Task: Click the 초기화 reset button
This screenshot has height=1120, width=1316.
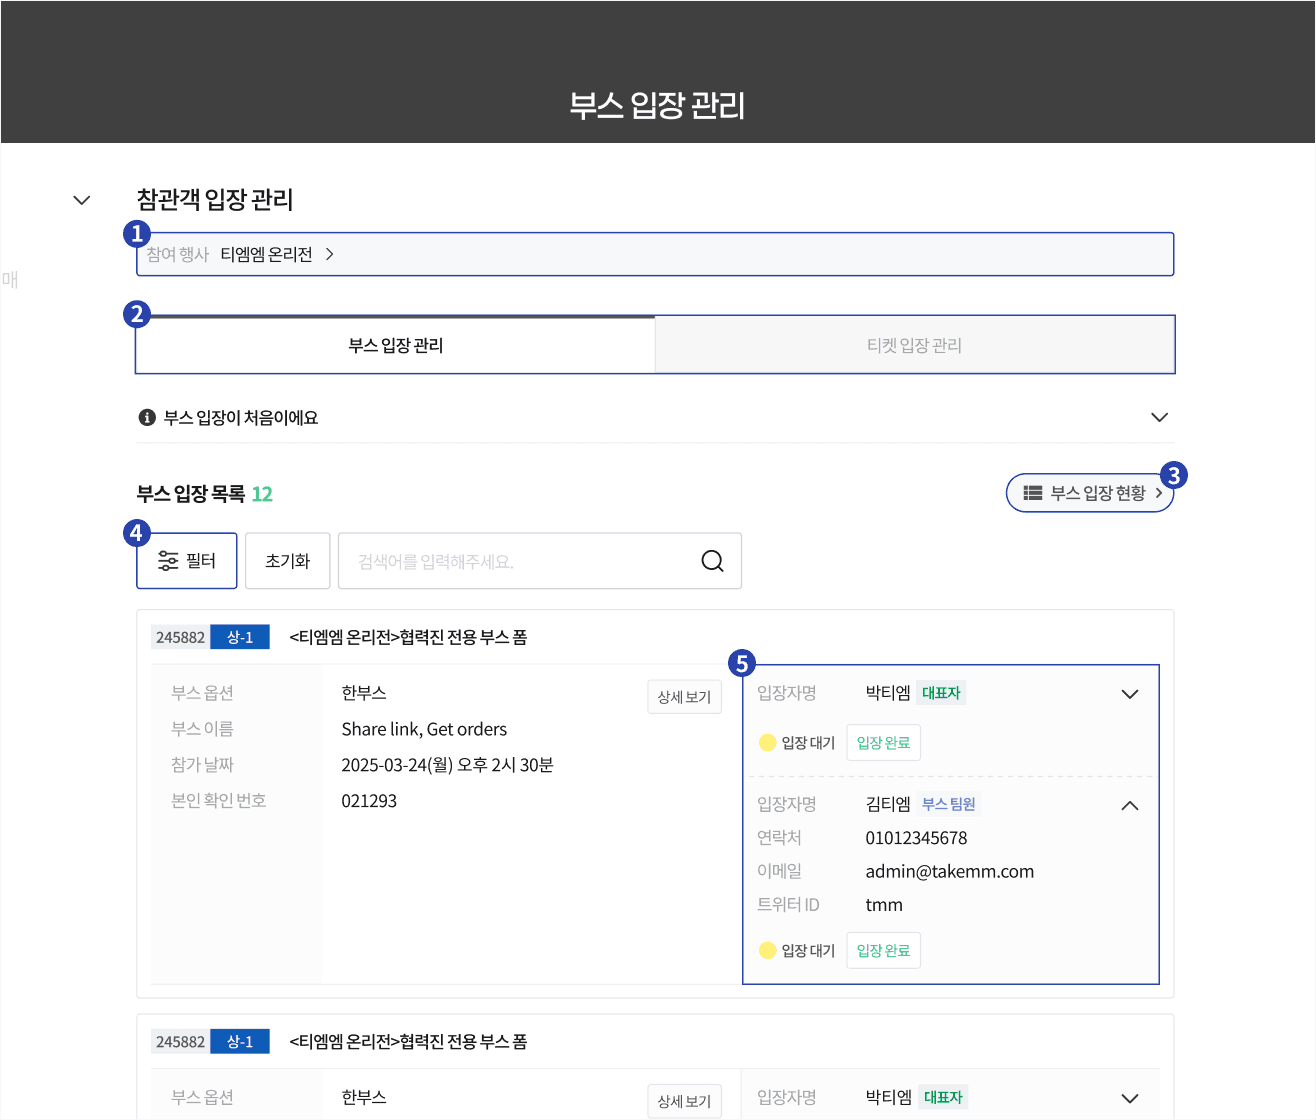Action: pos(287,561)
